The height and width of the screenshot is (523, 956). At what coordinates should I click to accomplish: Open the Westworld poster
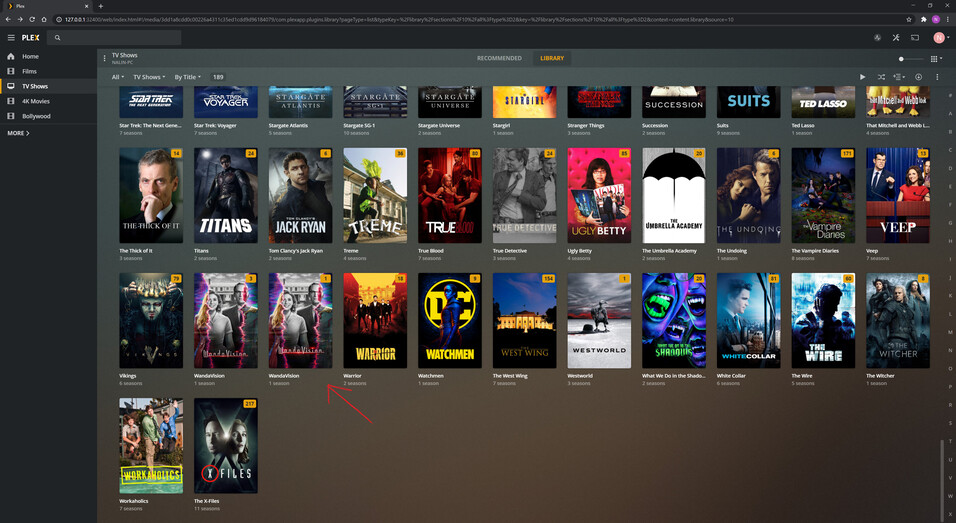coord(599,321)
